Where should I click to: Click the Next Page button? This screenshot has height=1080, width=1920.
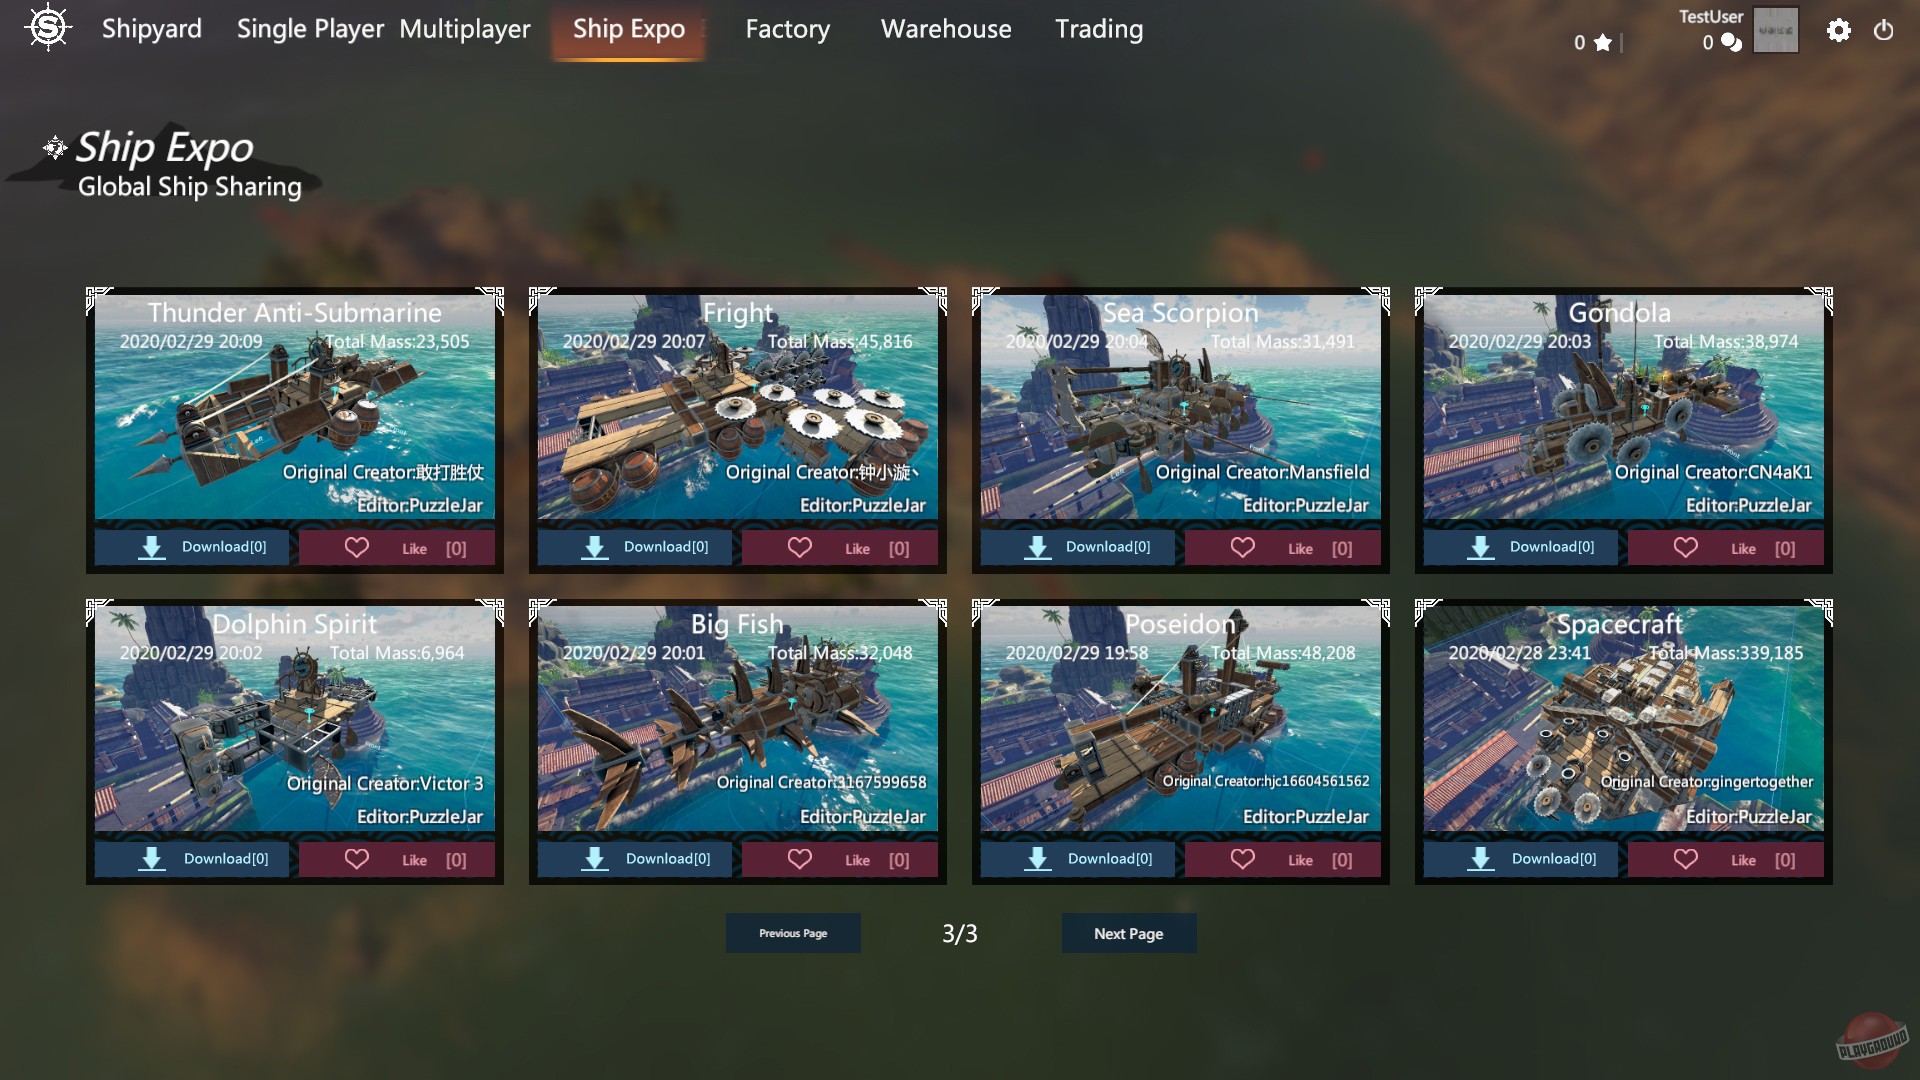[x=1129, y=933]
